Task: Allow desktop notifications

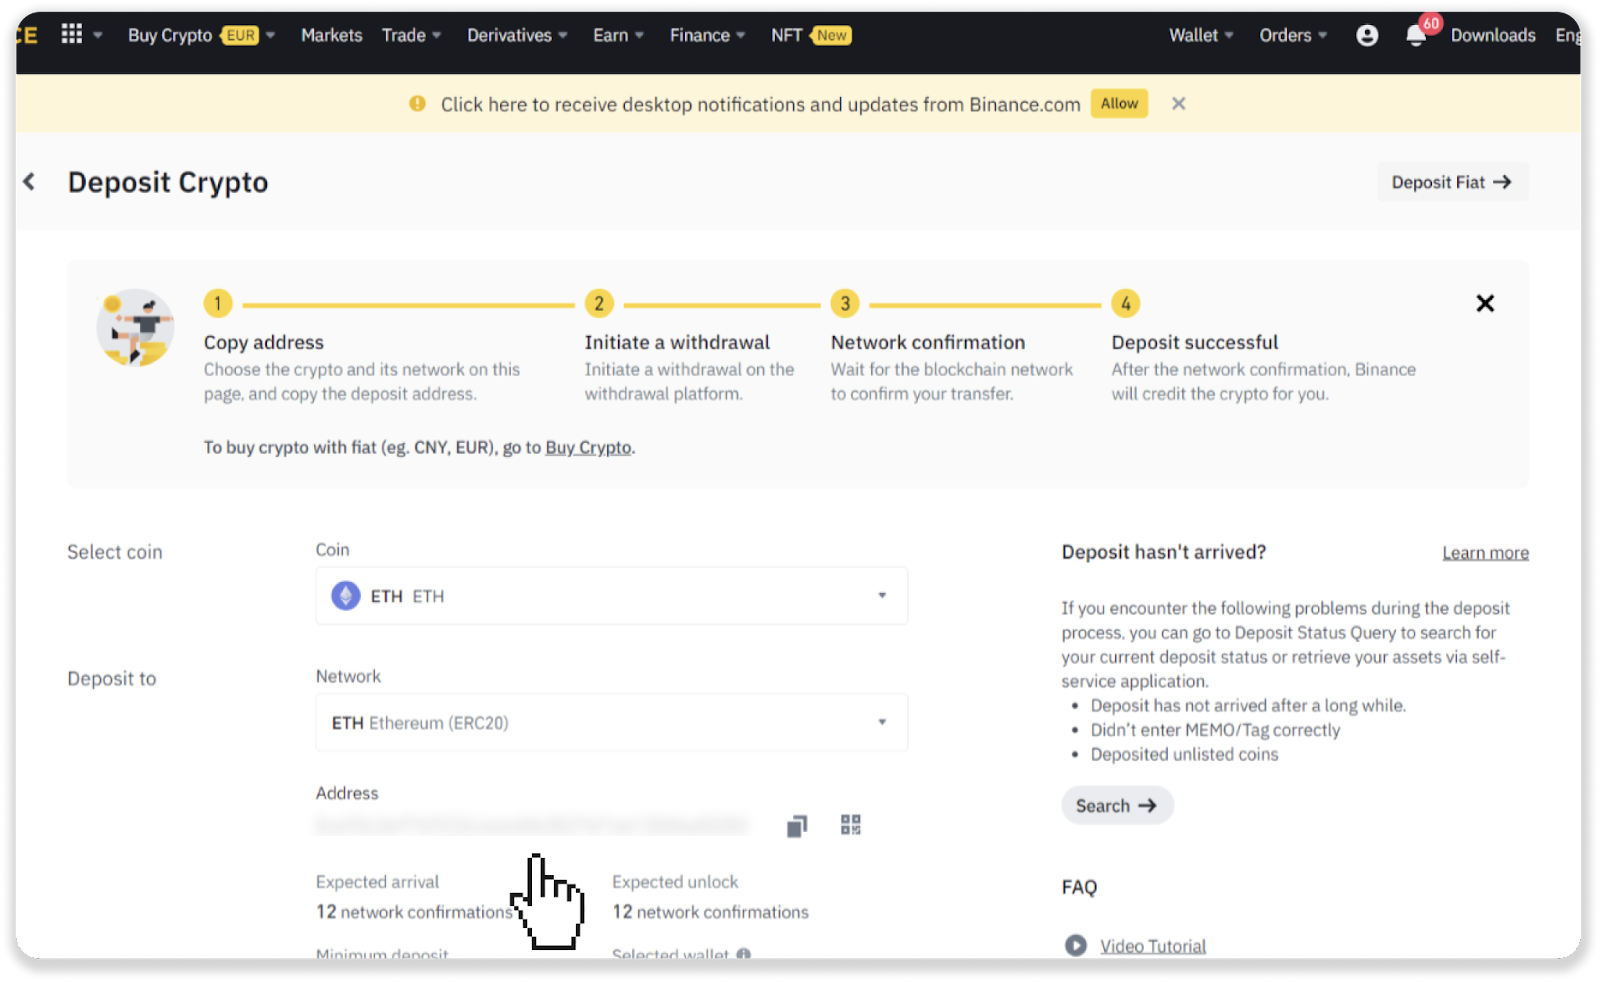Action: 1119,104
